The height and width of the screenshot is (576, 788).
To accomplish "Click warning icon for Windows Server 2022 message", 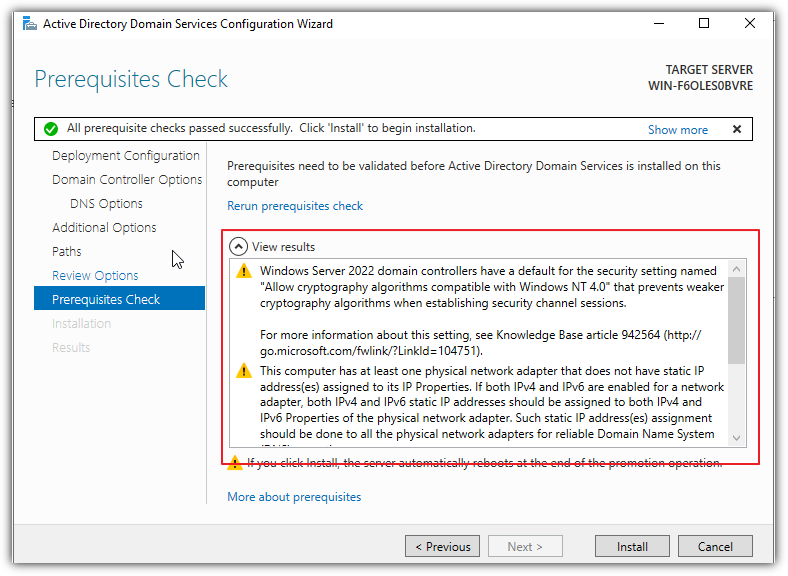I will [x=244, y=271].
